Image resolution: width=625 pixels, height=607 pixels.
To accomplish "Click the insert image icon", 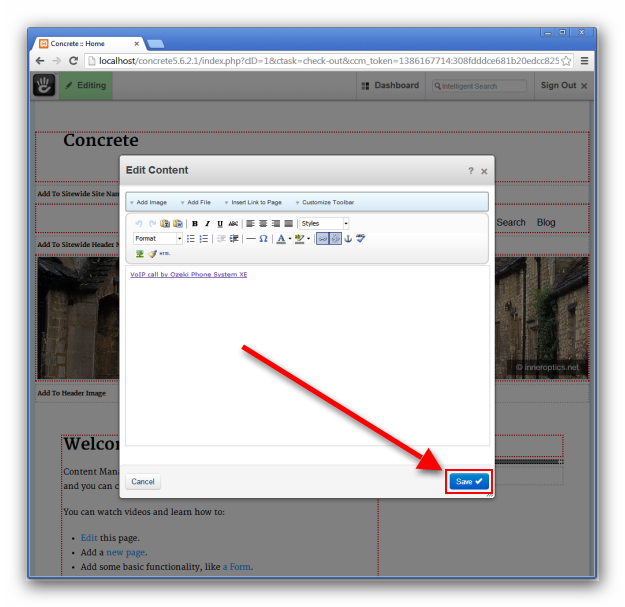I will (x=140, y=254).
